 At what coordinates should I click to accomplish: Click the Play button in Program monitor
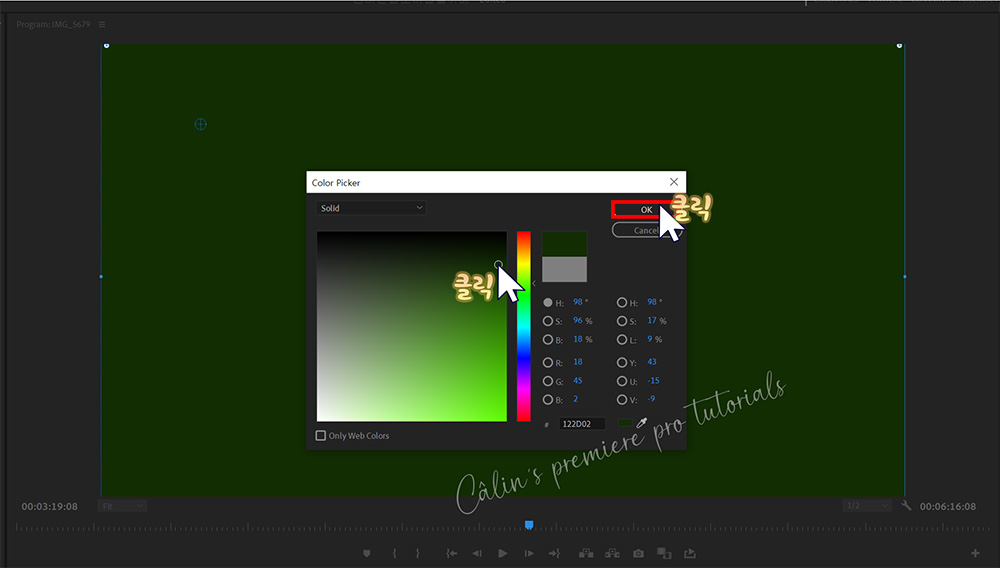[x=503, y=553]
